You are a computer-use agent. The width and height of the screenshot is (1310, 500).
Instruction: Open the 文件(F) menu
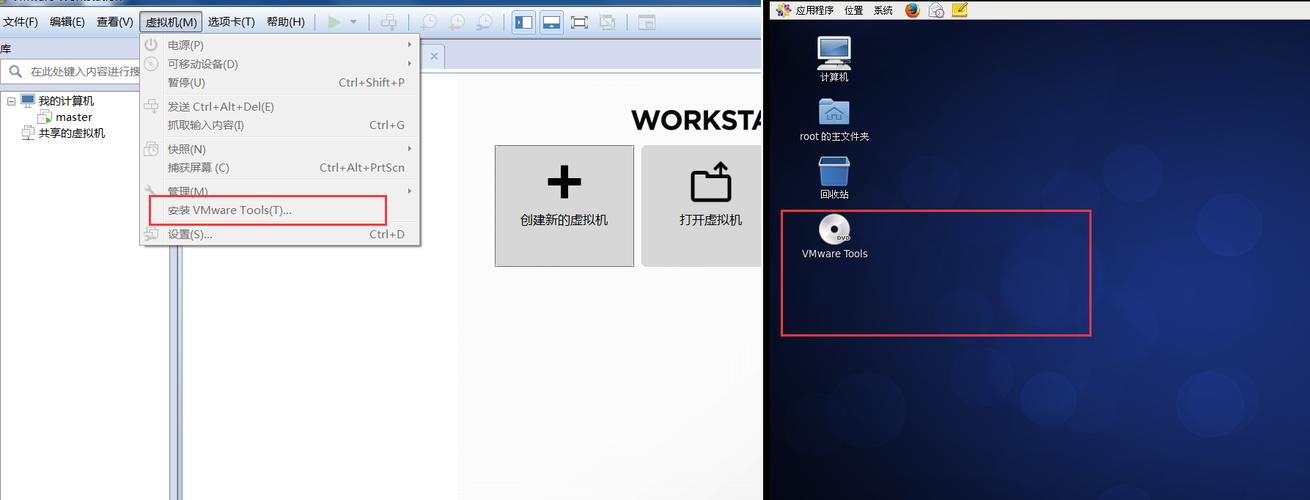click(20, 22)
